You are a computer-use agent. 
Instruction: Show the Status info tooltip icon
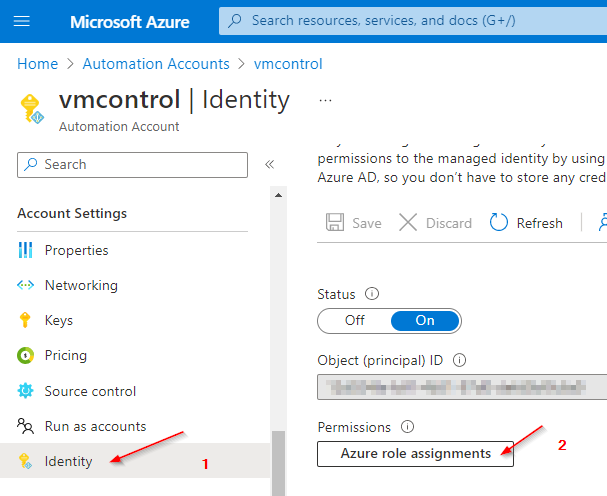[372, 294]
